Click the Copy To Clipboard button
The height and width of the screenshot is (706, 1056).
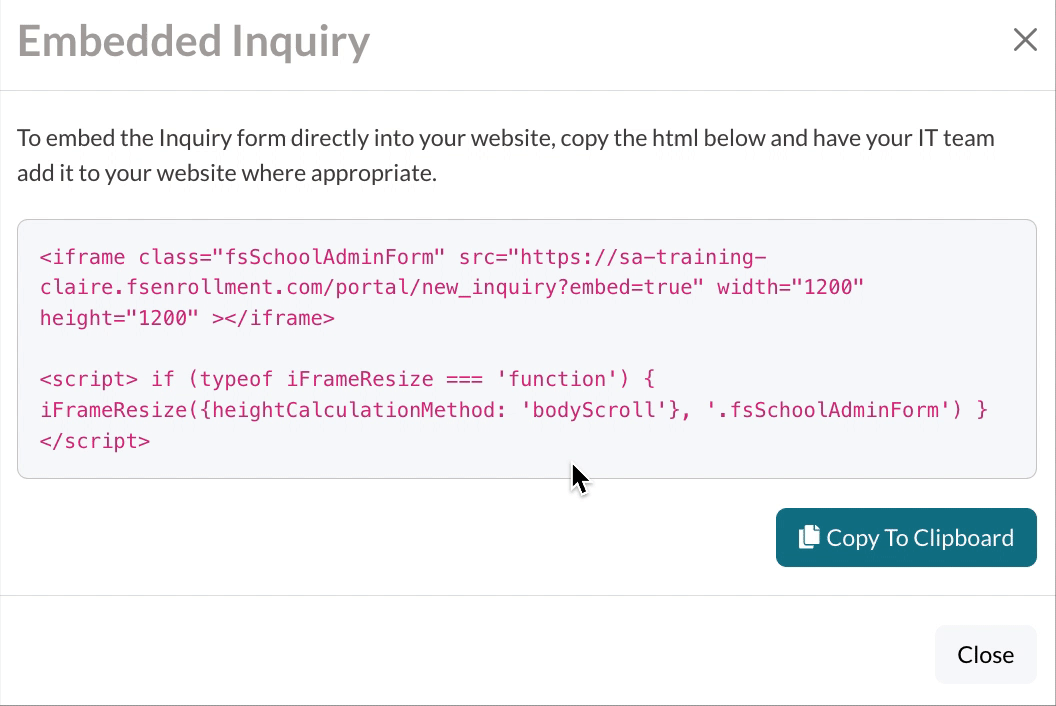click(906, 538)
